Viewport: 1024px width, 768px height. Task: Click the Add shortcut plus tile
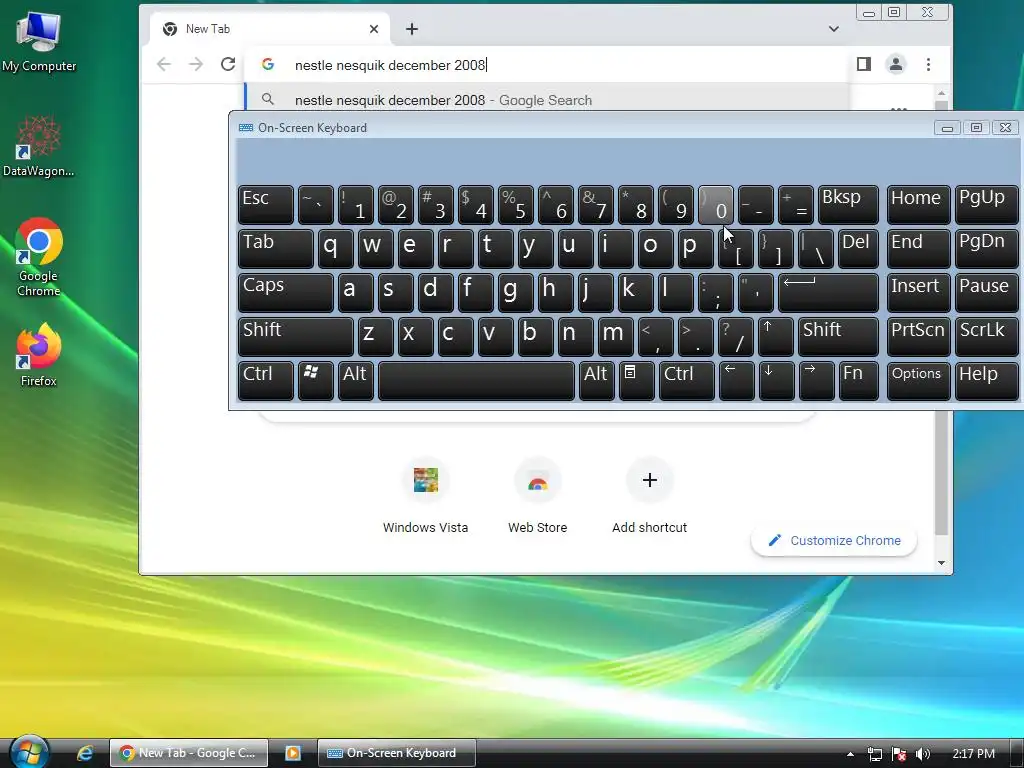(x=649, y=496)
